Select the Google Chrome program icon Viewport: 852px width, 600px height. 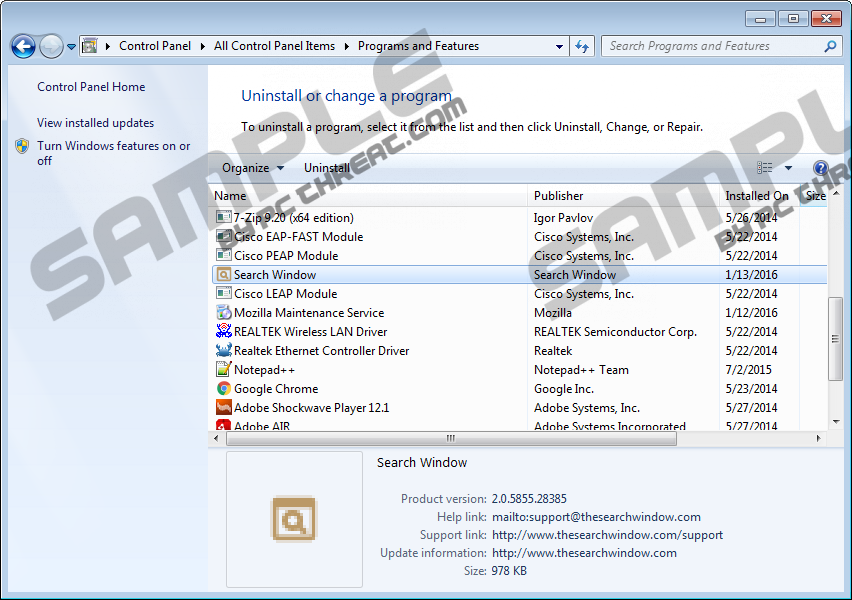[224, 389]
